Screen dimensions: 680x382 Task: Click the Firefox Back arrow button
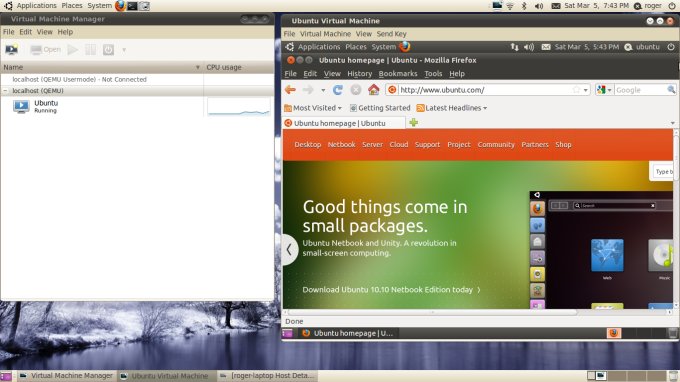[291, 90]
